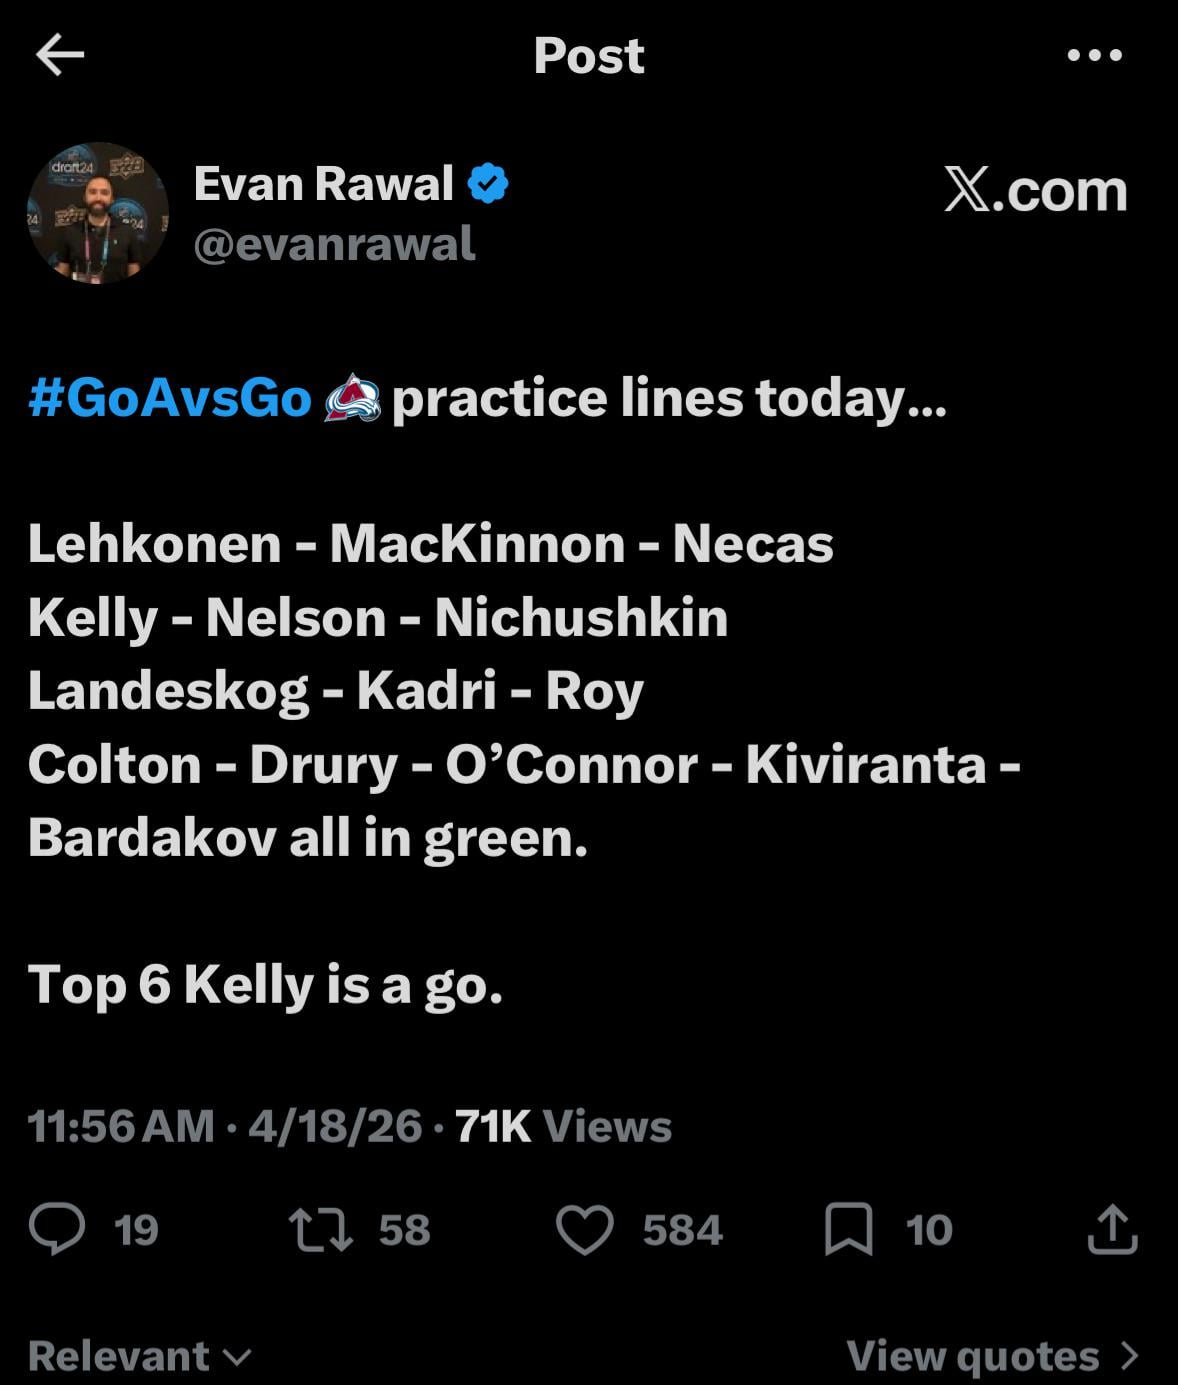Click the reply speech bubble icon
This screenshot has height=1385, width=1178.
57,1229
